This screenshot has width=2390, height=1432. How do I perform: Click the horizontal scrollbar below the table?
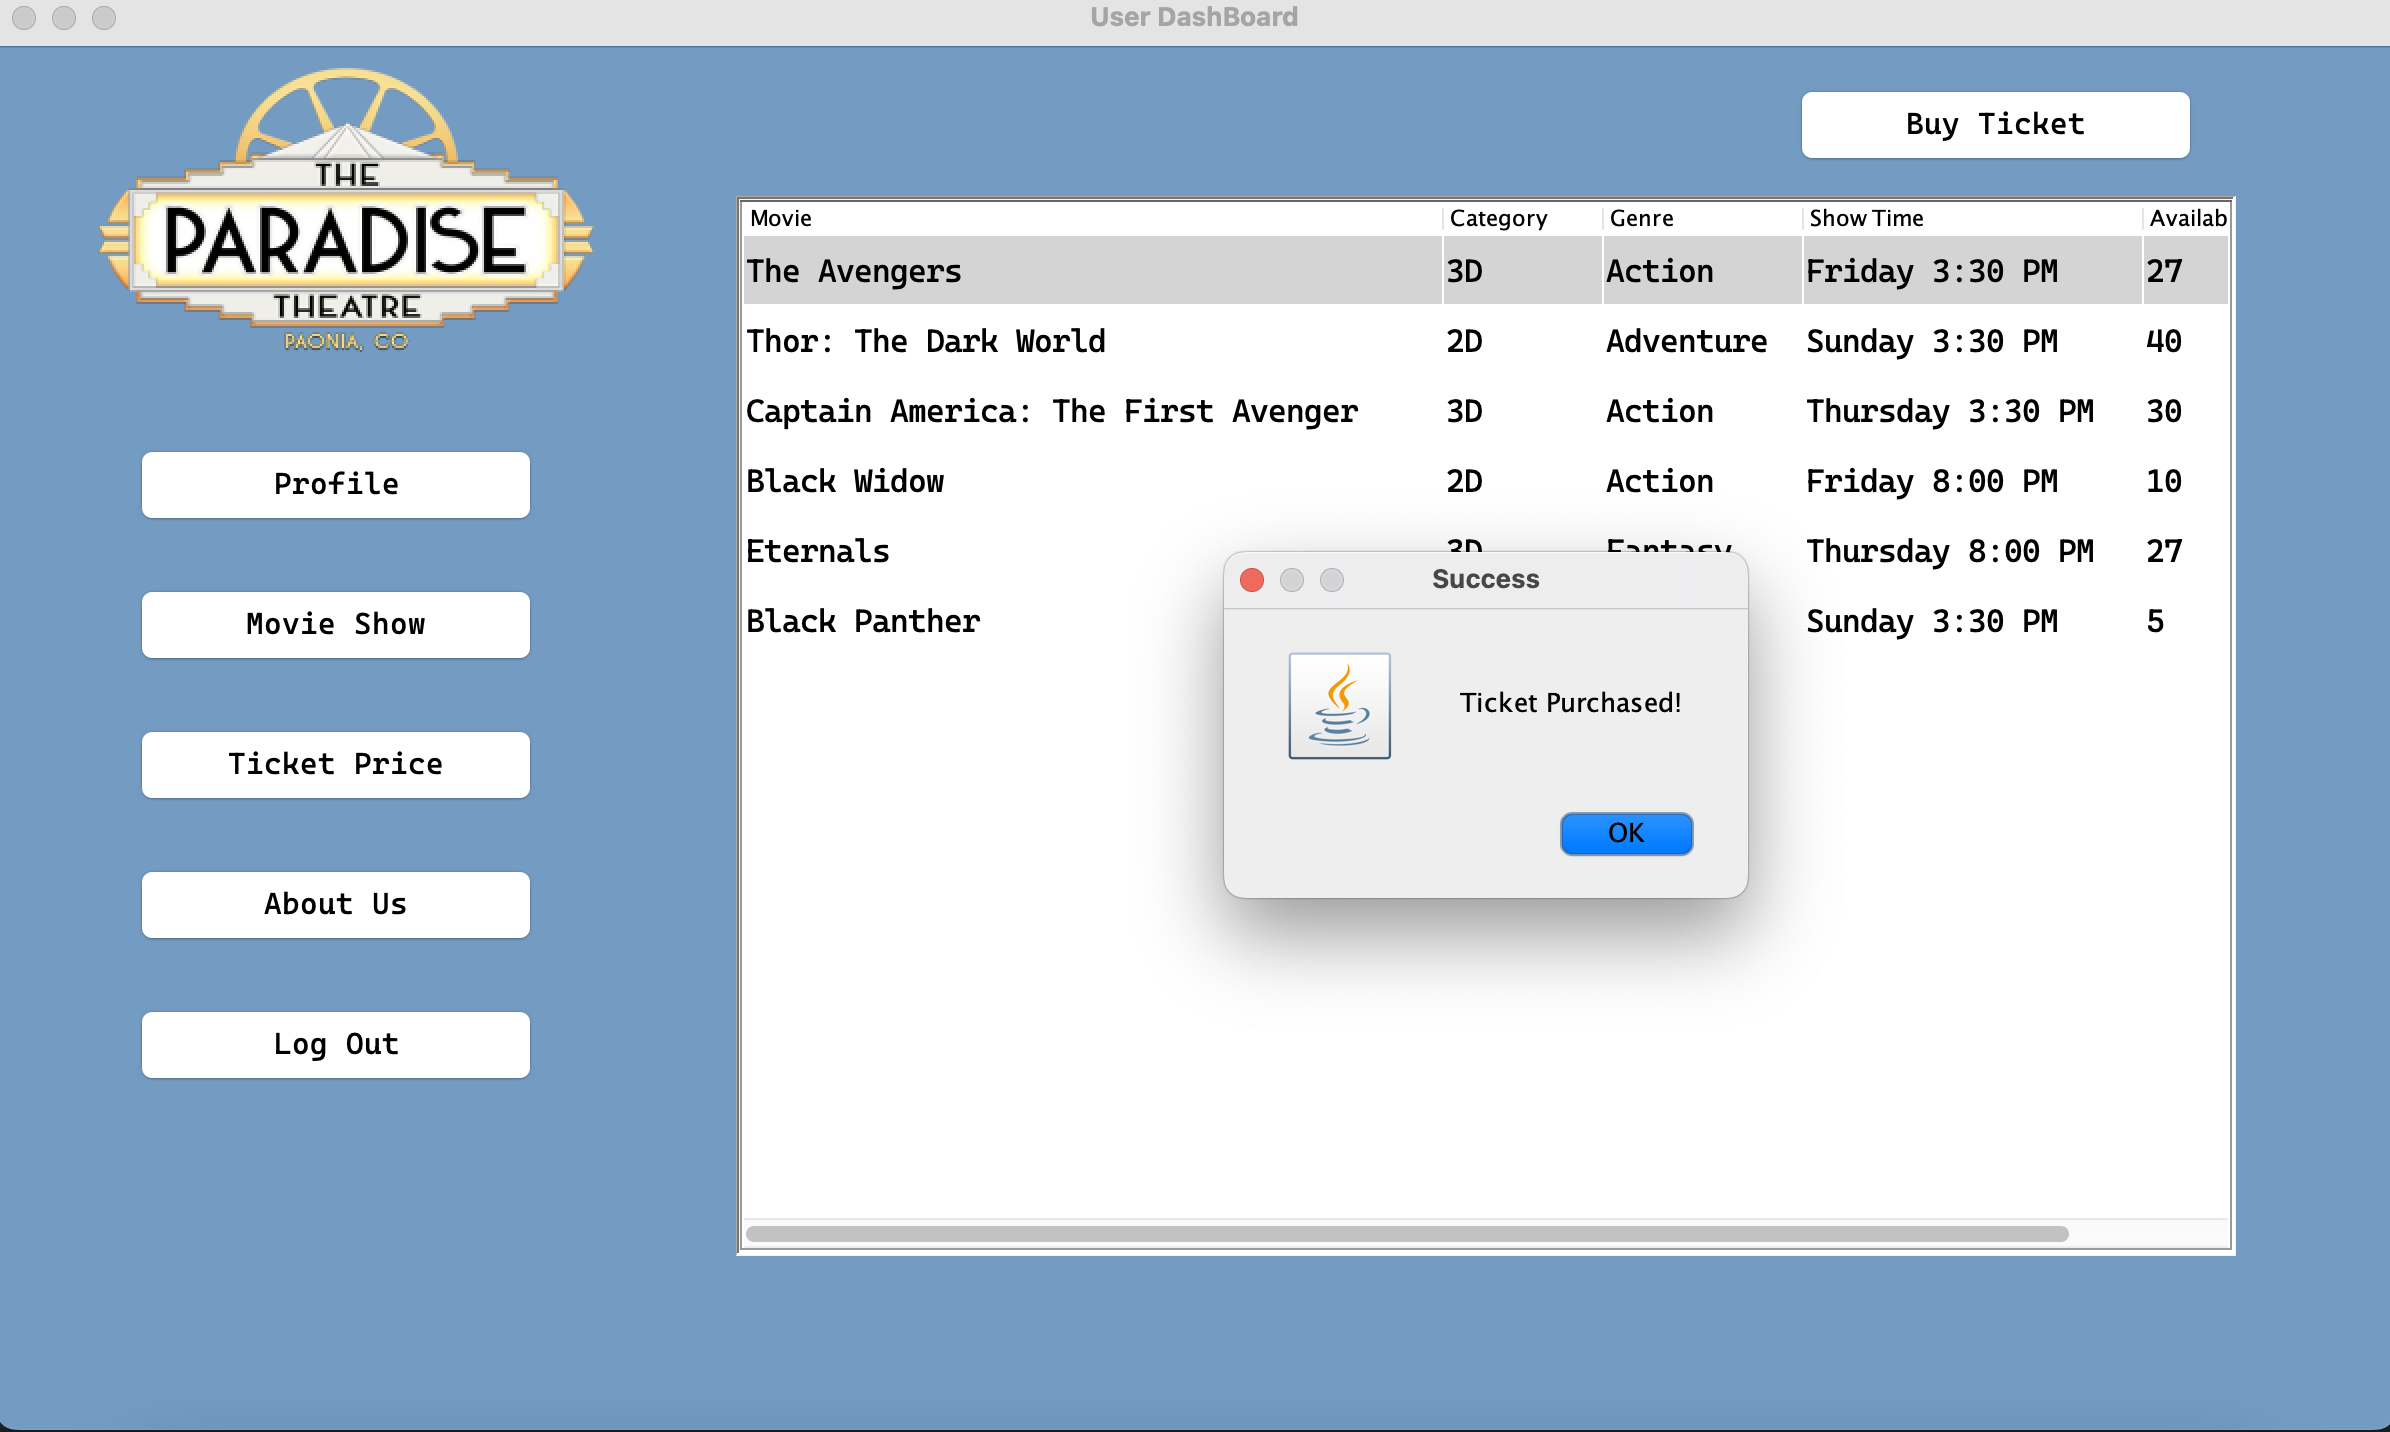tap(1400, 1233)
